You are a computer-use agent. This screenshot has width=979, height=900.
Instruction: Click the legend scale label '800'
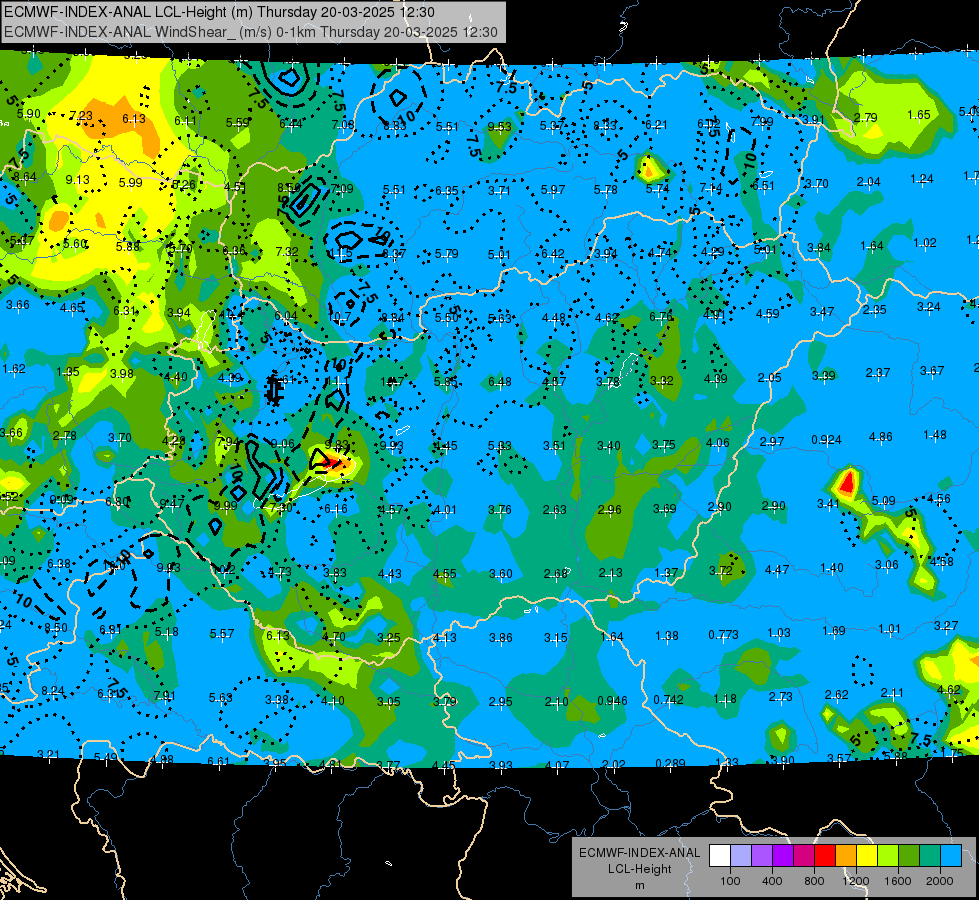[814, 881]
